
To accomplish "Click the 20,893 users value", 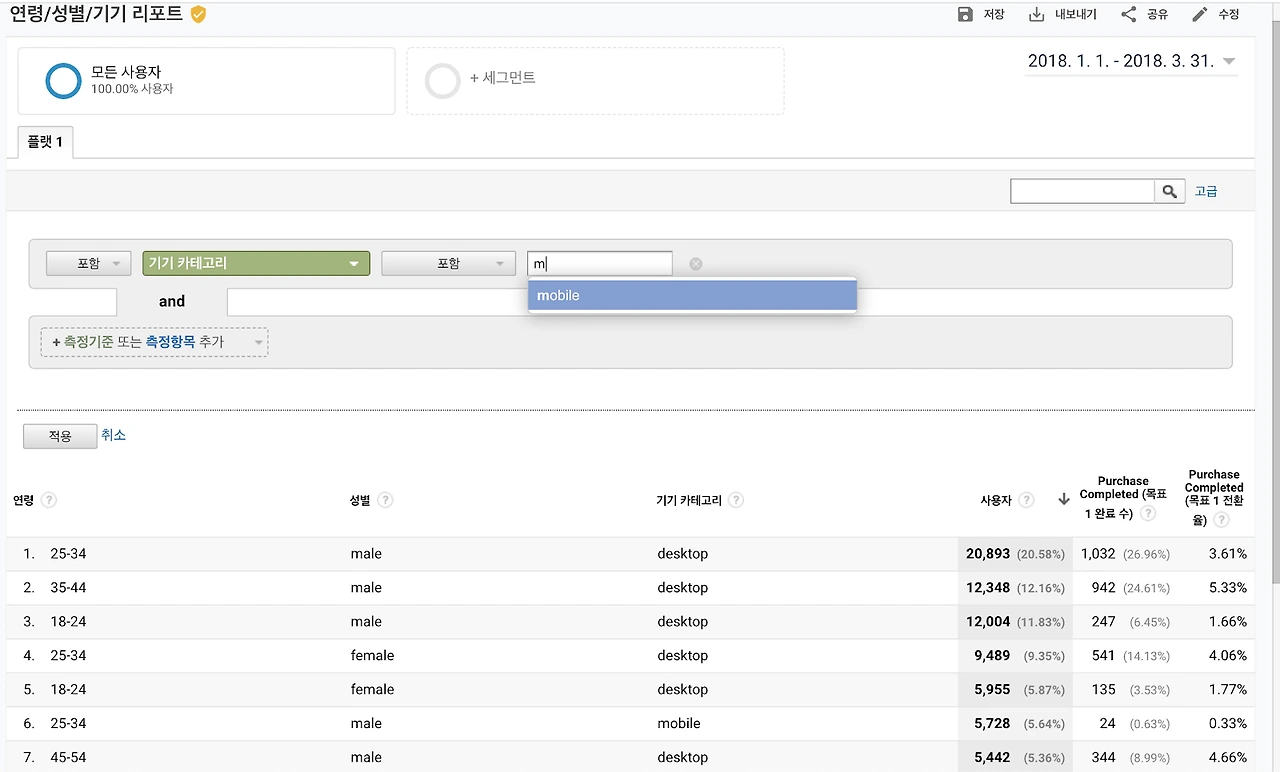I will pos(988,554).
